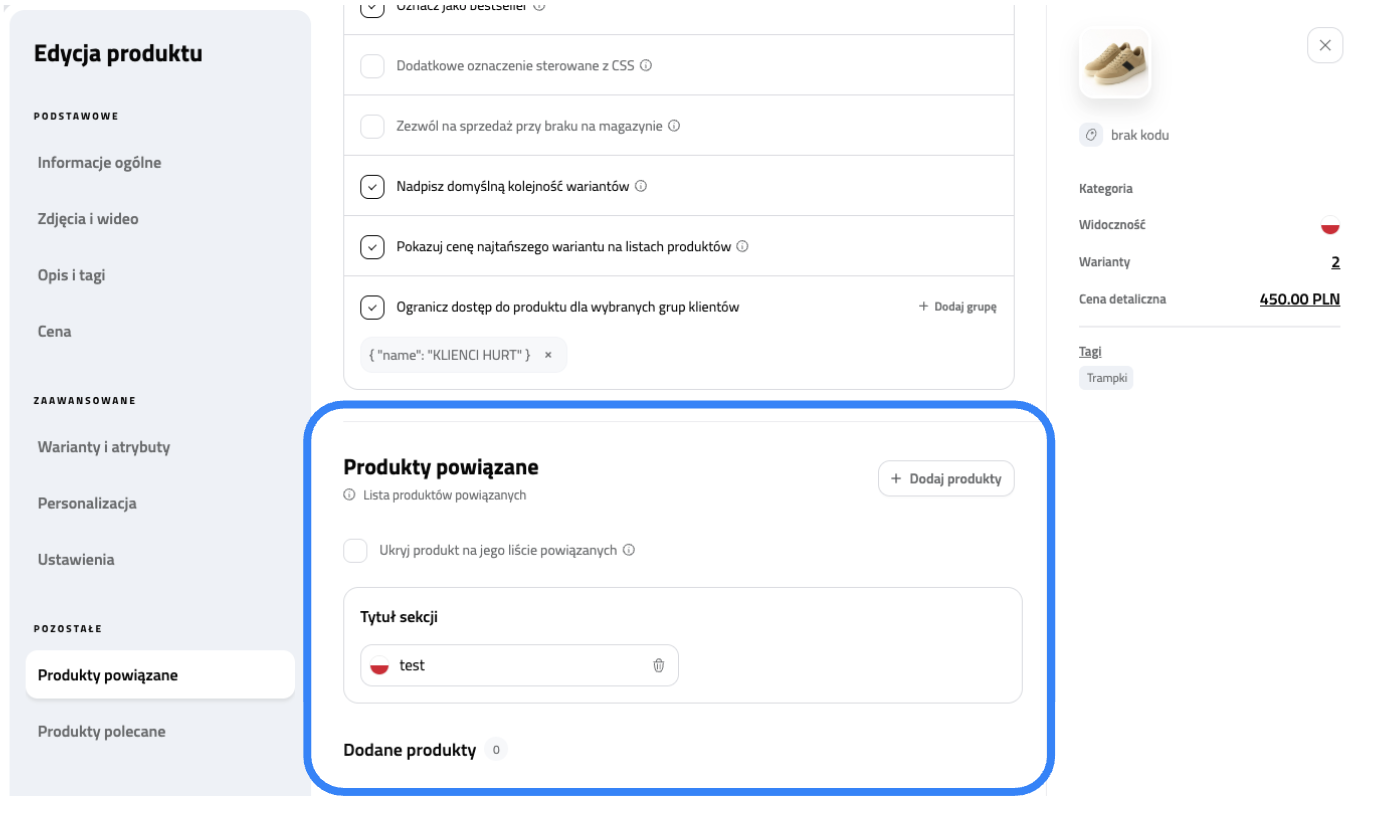Click the info icon next to "Dodatkowe oznaczenie sterowane z CSS"
The height and width of the screenshot is (820, 1377).
[647, 65]
